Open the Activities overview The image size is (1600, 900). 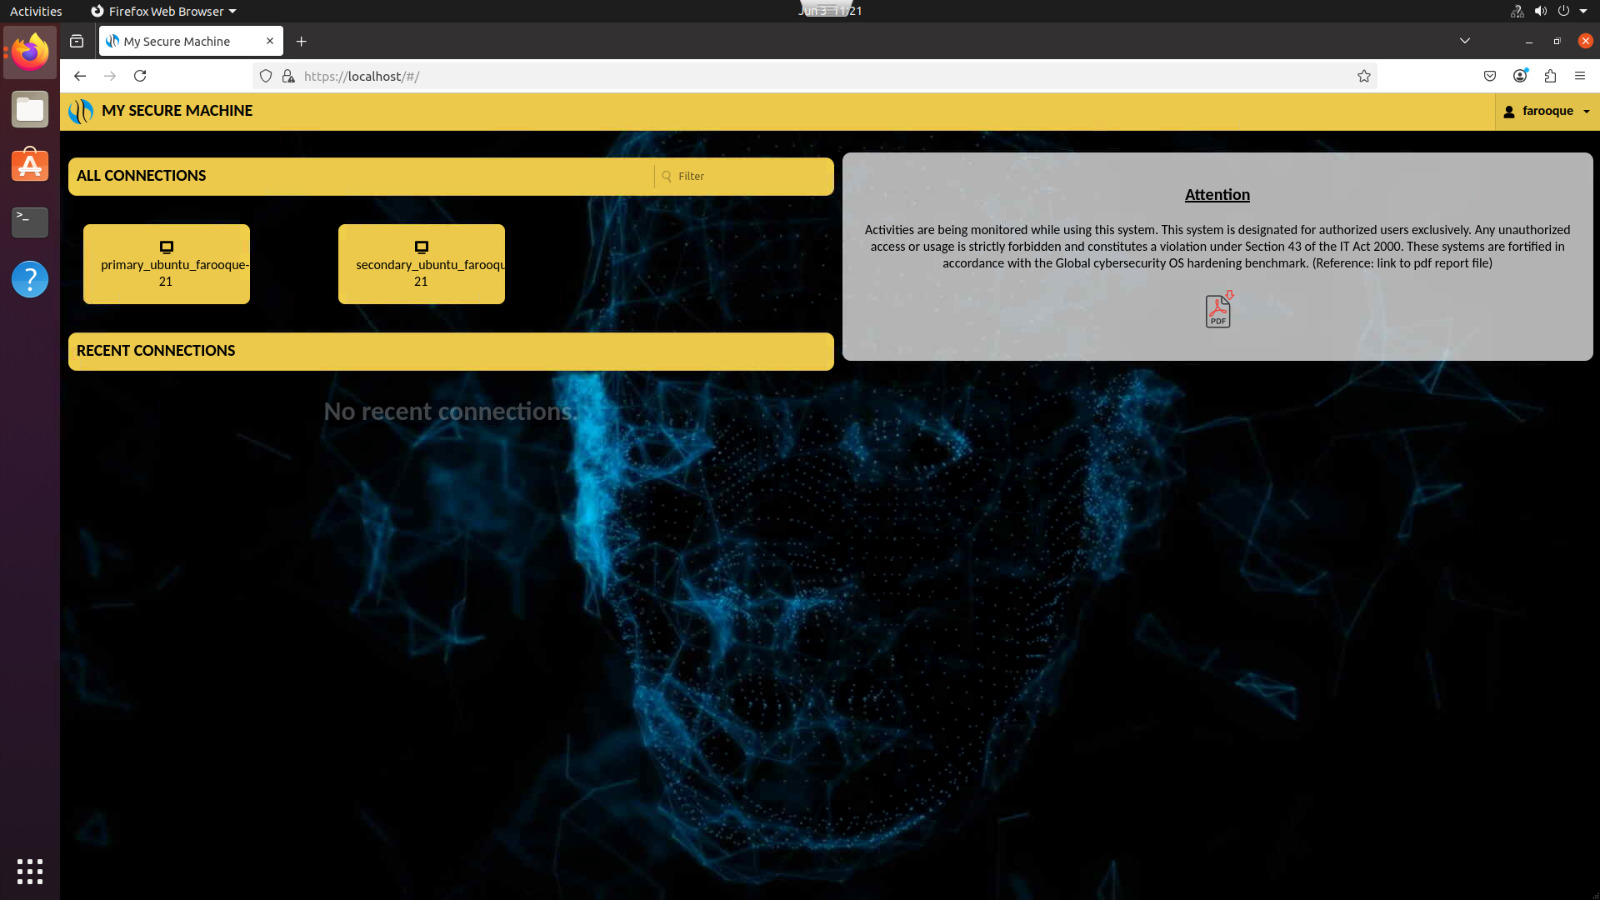pyautogui.click(x=36, y=11)
